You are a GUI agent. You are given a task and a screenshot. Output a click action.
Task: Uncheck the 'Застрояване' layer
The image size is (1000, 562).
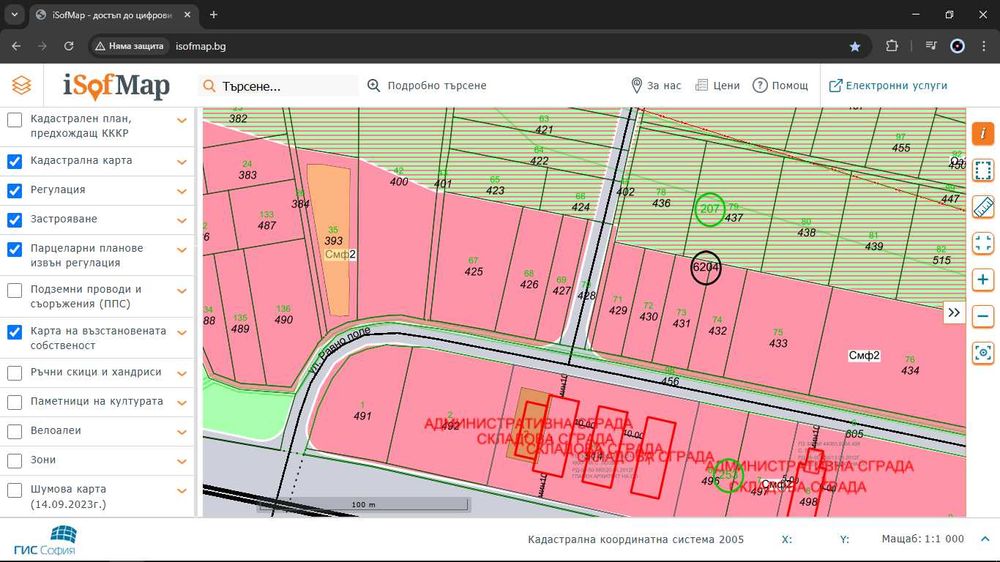click(14, 220)
